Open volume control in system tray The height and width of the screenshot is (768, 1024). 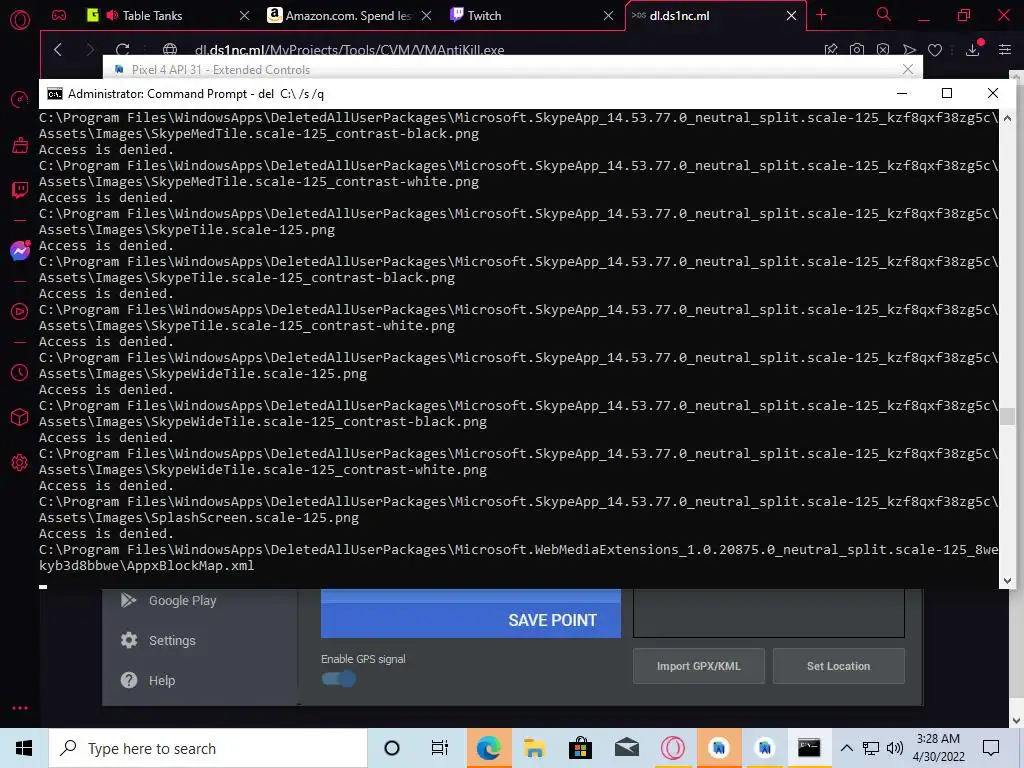(895, 748)
